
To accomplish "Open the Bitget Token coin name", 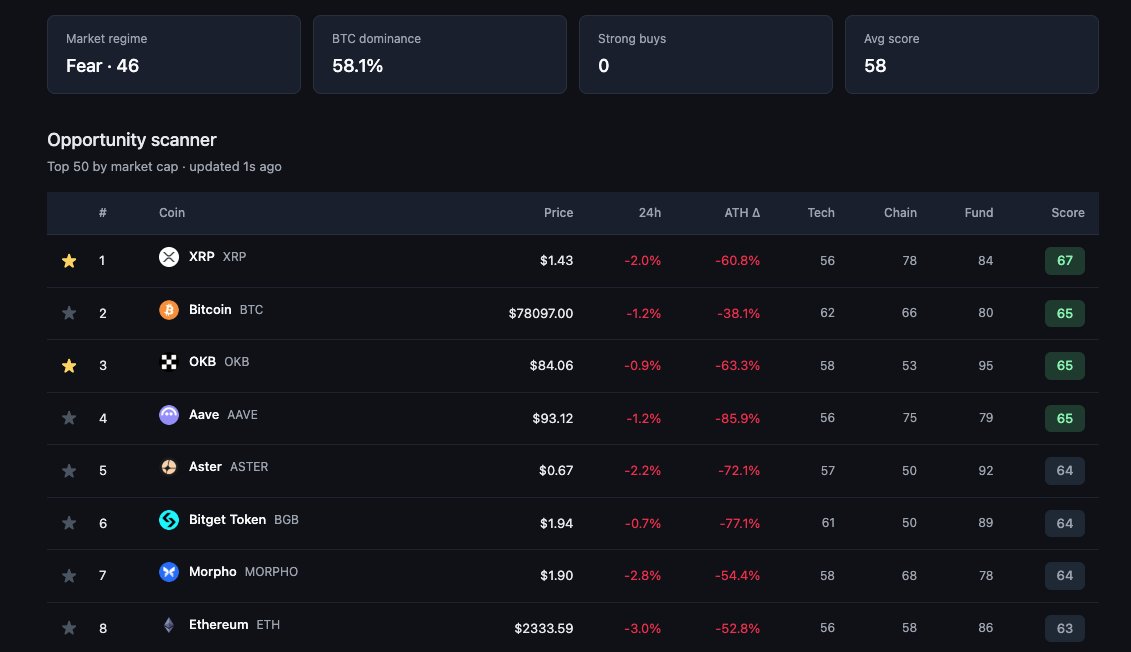I will click(227, 519).
